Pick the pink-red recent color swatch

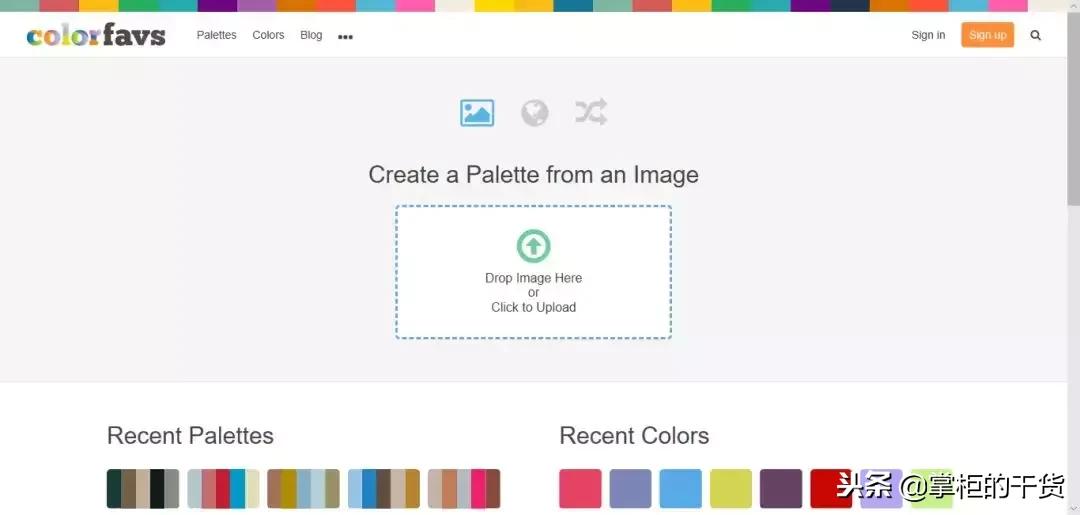click(580, 489)
